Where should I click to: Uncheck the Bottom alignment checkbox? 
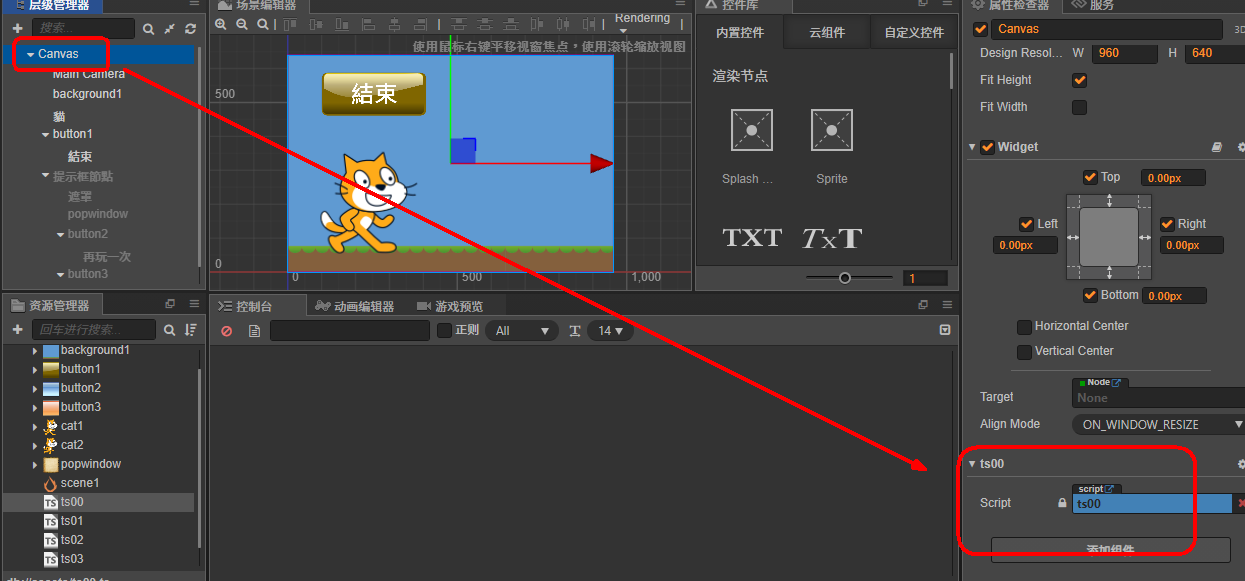[x=1090, y=295]
